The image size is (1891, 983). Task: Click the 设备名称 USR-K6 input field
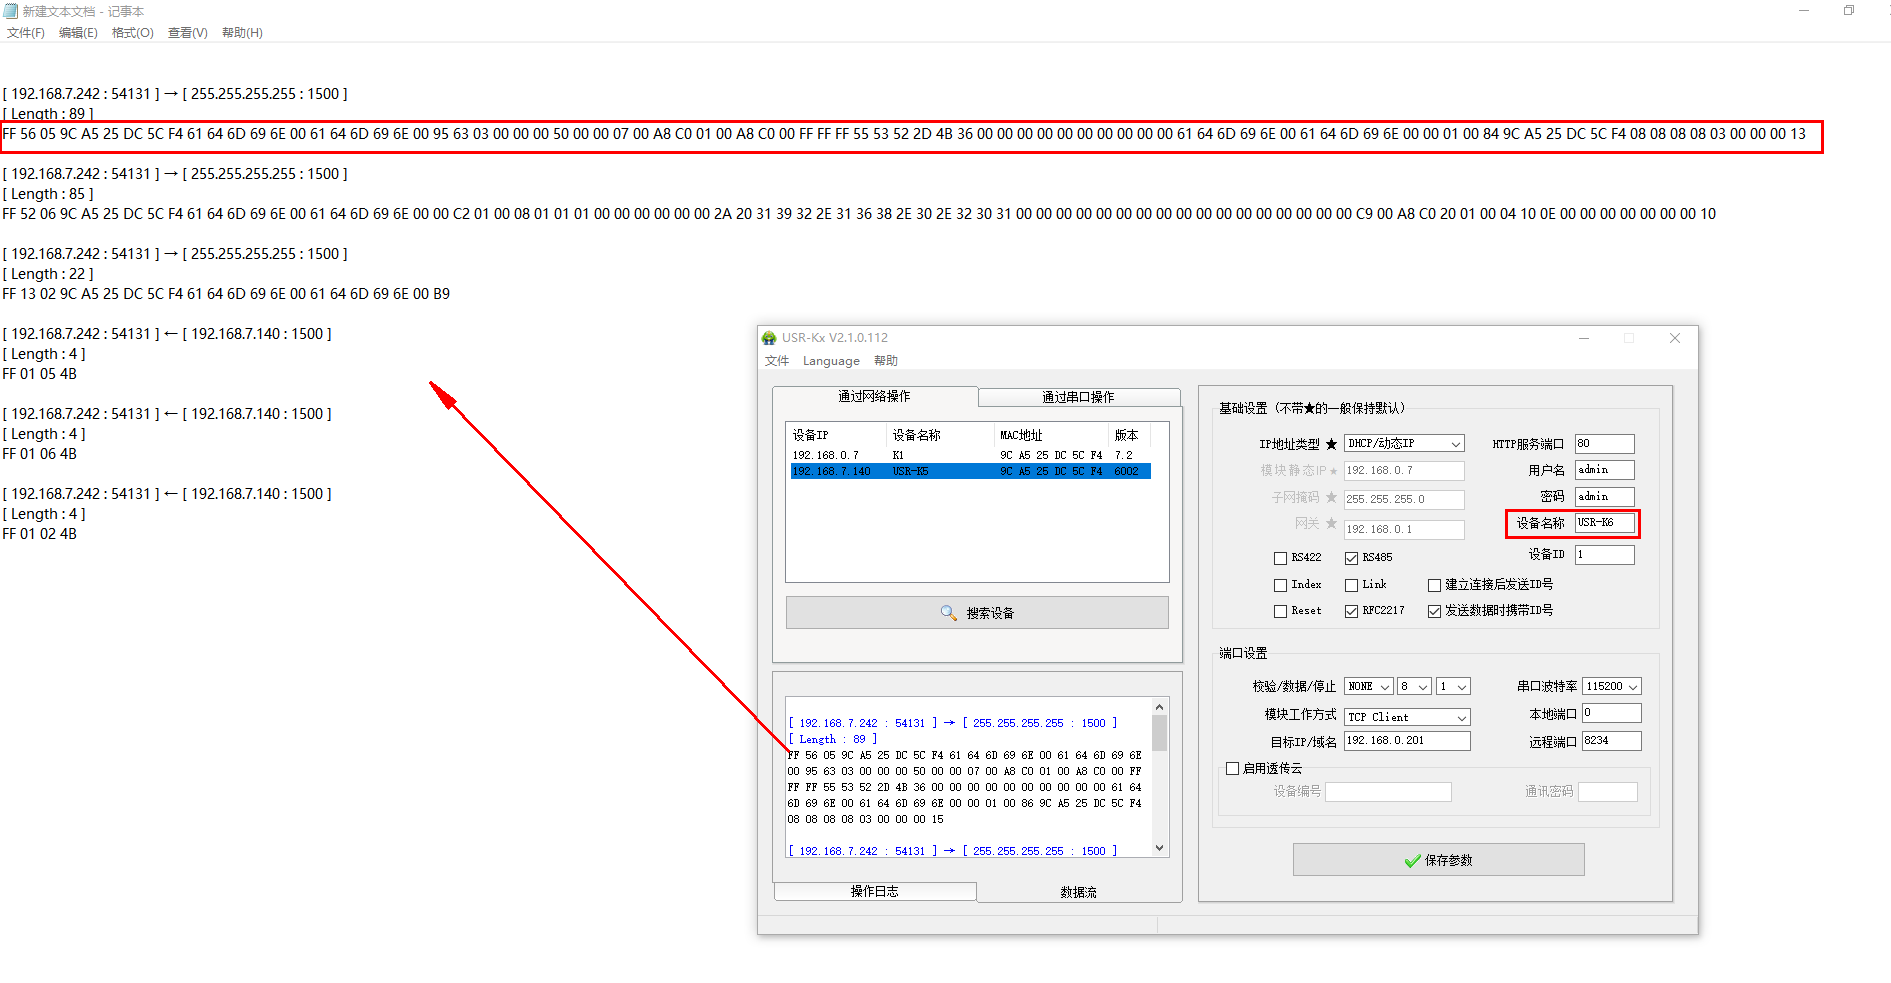click(1603, 523)
